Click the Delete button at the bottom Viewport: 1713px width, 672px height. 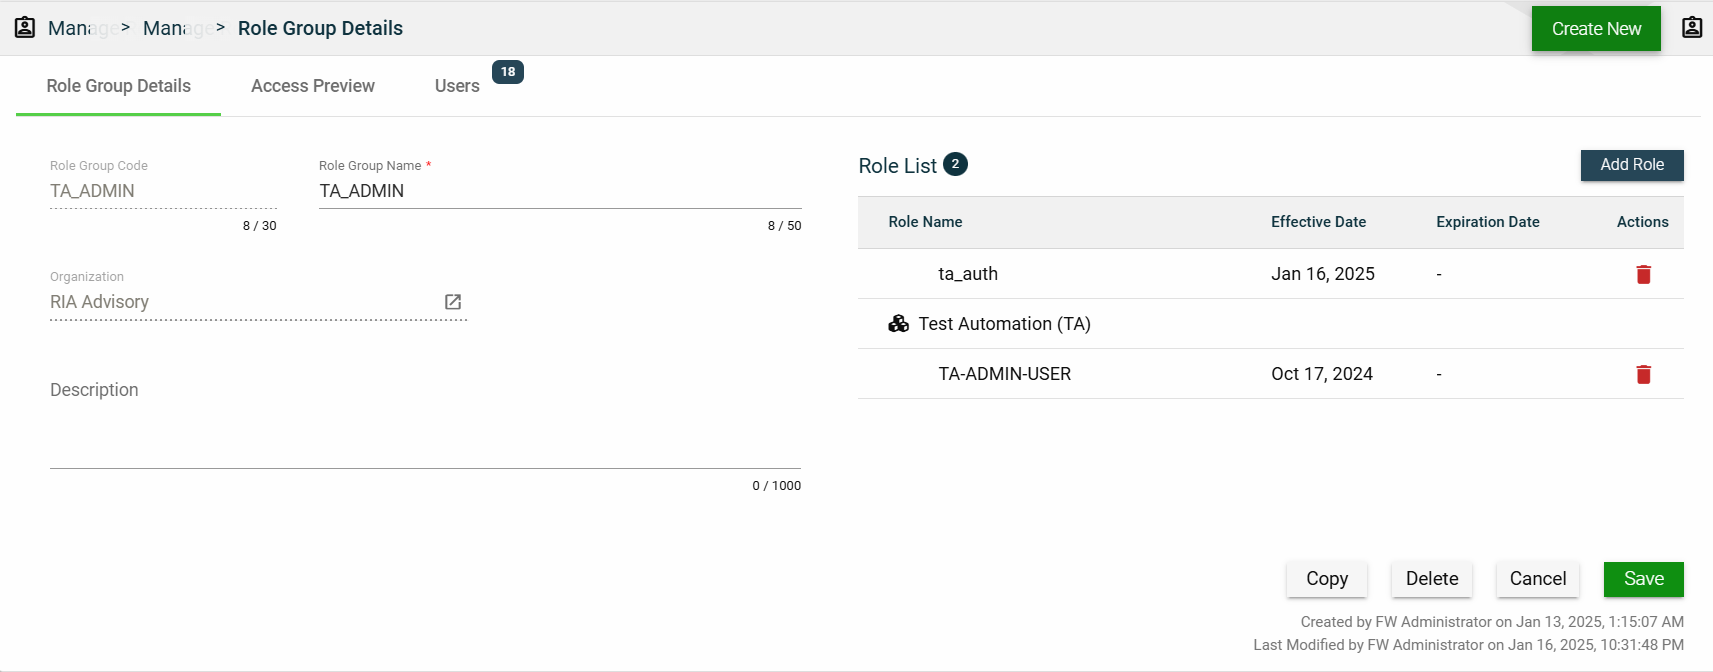(x=1431, y=579)
